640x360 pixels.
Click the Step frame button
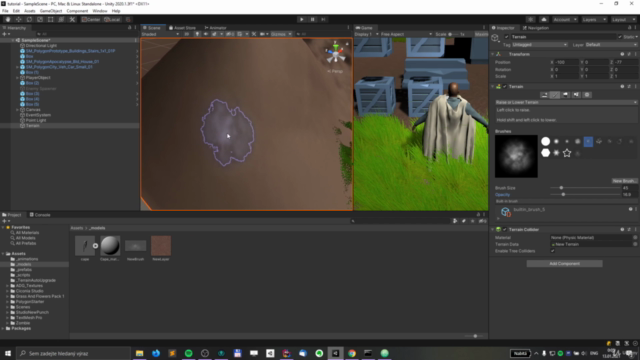pos(323,19)
